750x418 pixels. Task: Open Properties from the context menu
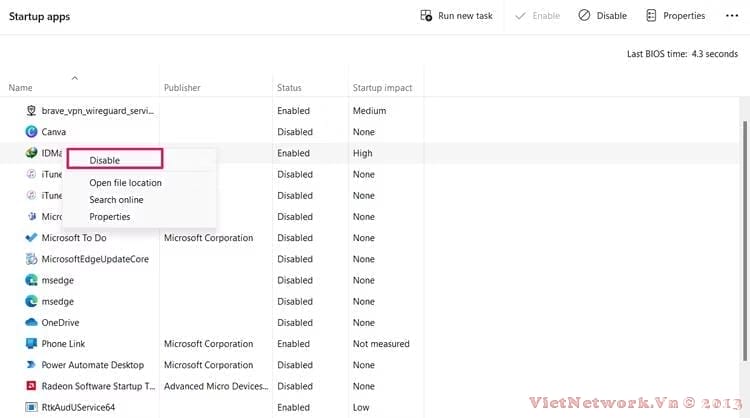pyautogui.click(x=109, y=217)
